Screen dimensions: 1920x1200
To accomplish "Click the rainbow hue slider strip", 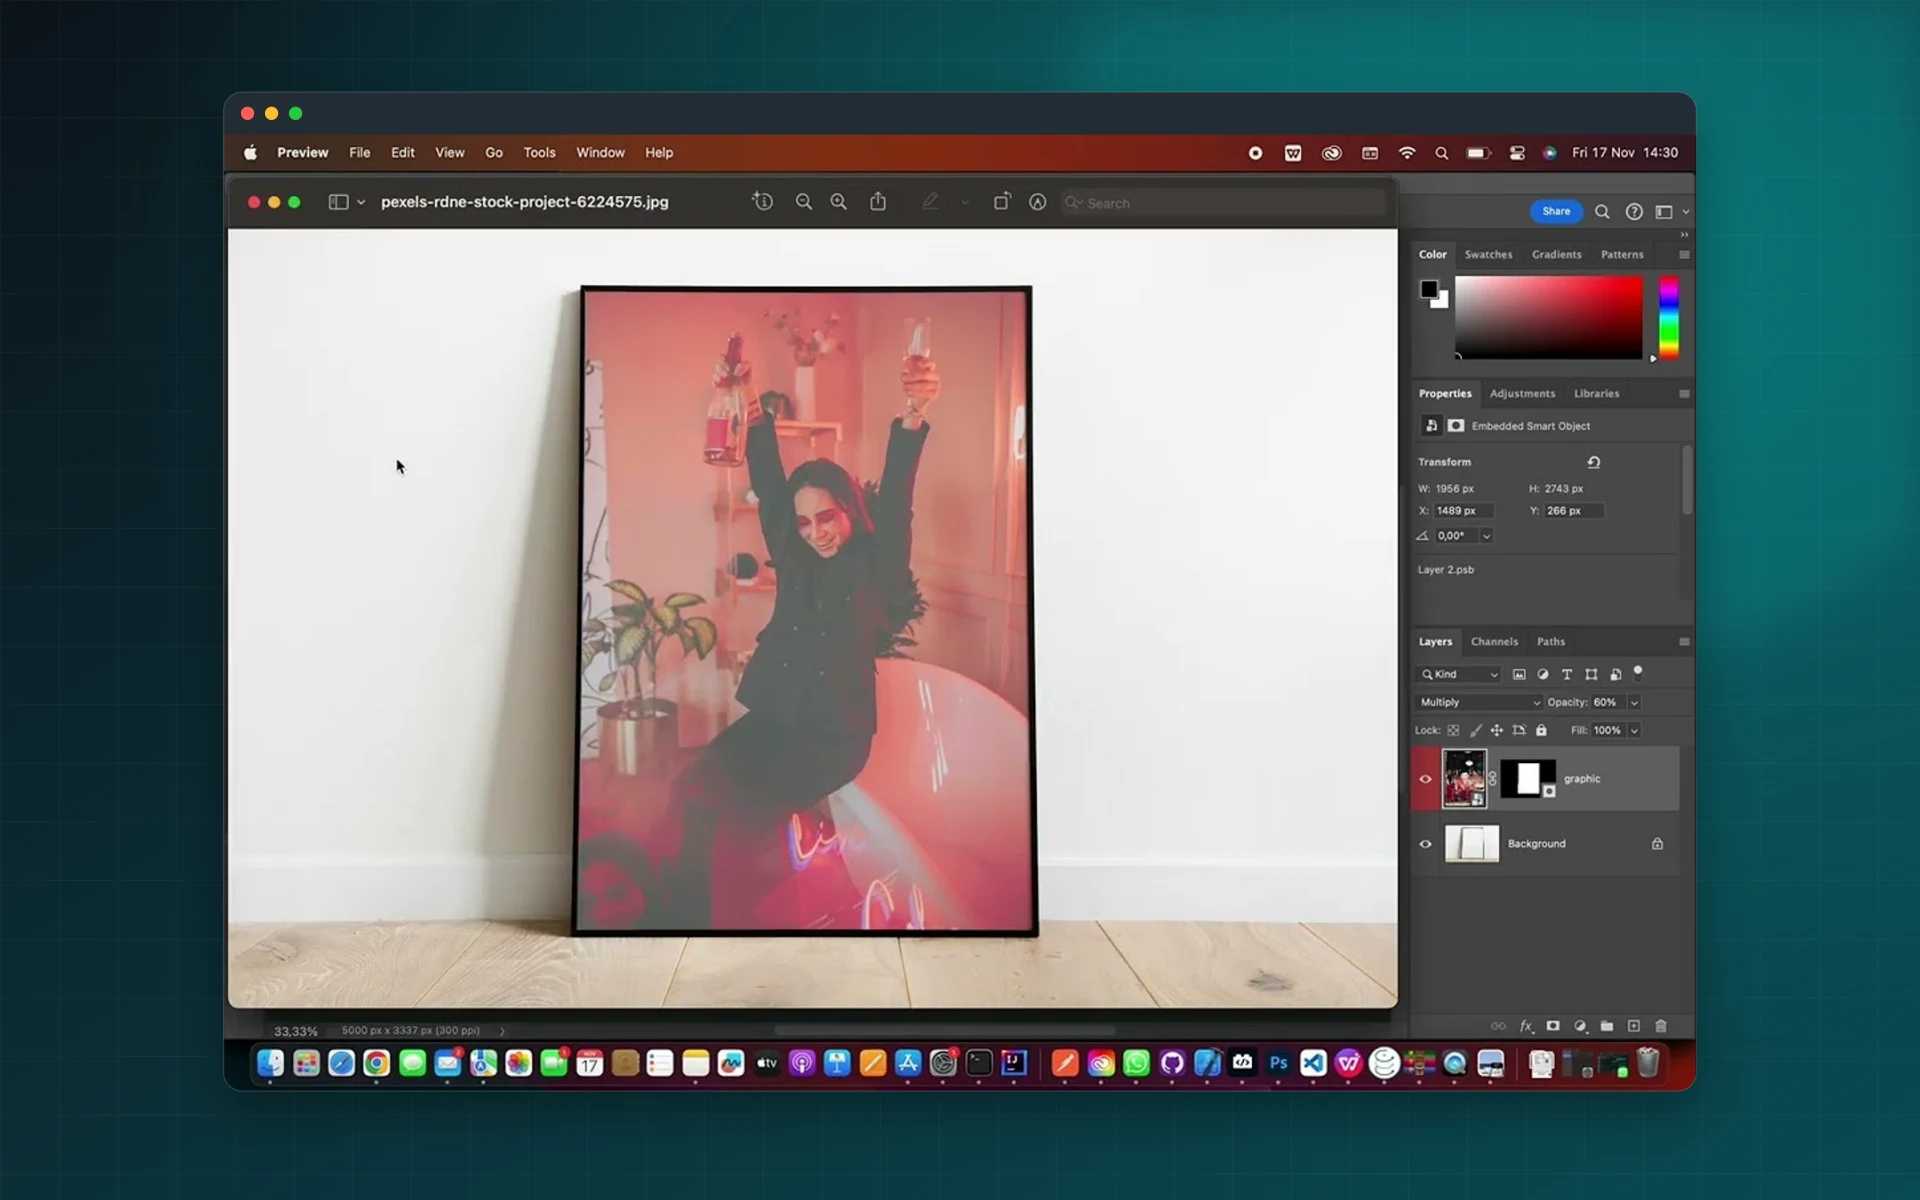I will (x=1669, y=318).
